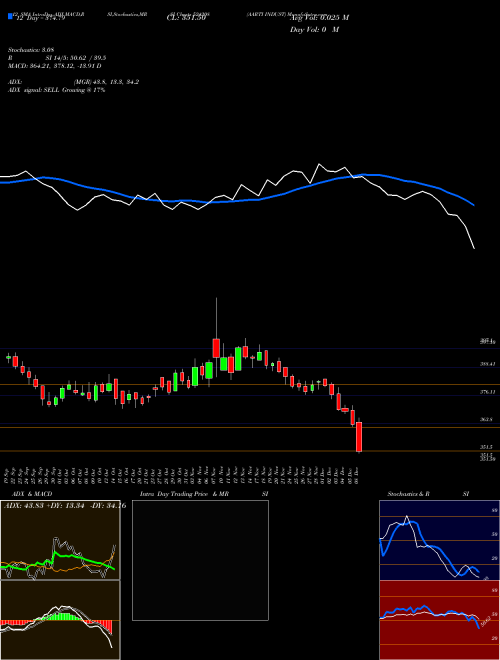Click the 388.41 price axis label

click(488, 364)
